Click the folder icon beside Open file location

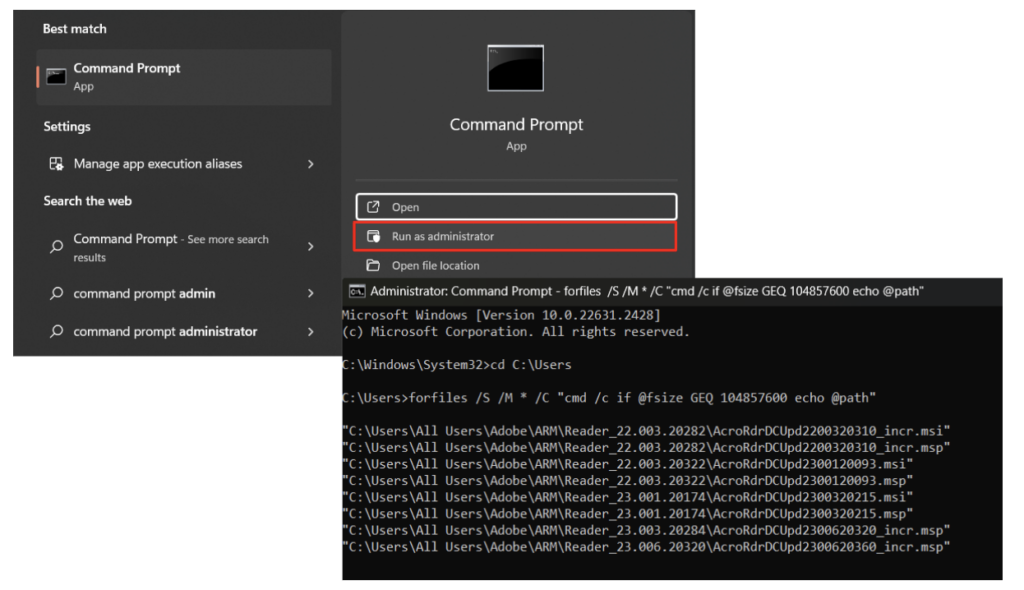374,265
